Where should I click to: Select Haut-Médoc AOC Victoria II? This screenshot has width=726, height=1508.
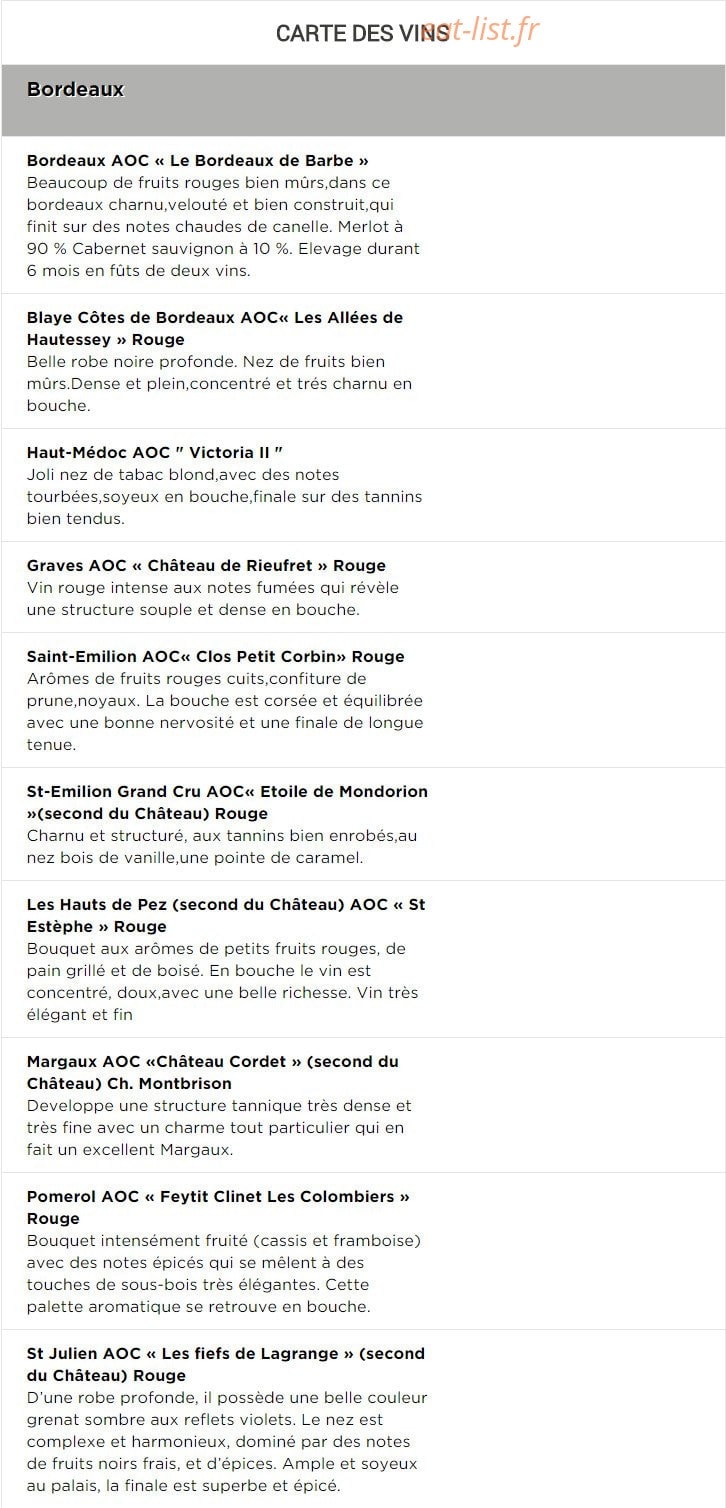[x=148, y=452]
